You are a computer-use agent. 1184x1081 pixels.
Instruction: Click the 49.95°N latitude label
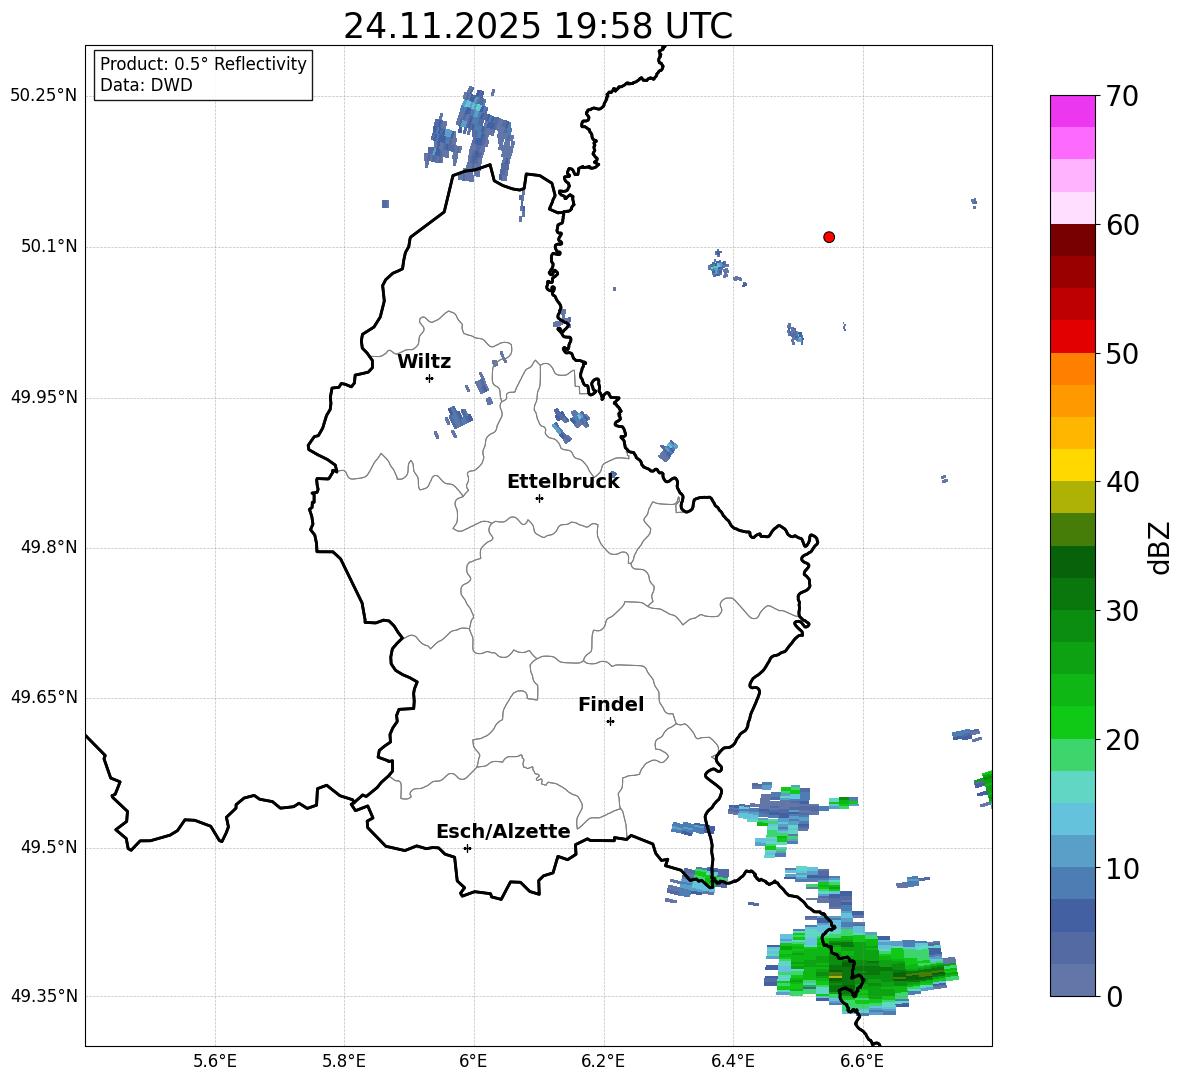(43, 397)
